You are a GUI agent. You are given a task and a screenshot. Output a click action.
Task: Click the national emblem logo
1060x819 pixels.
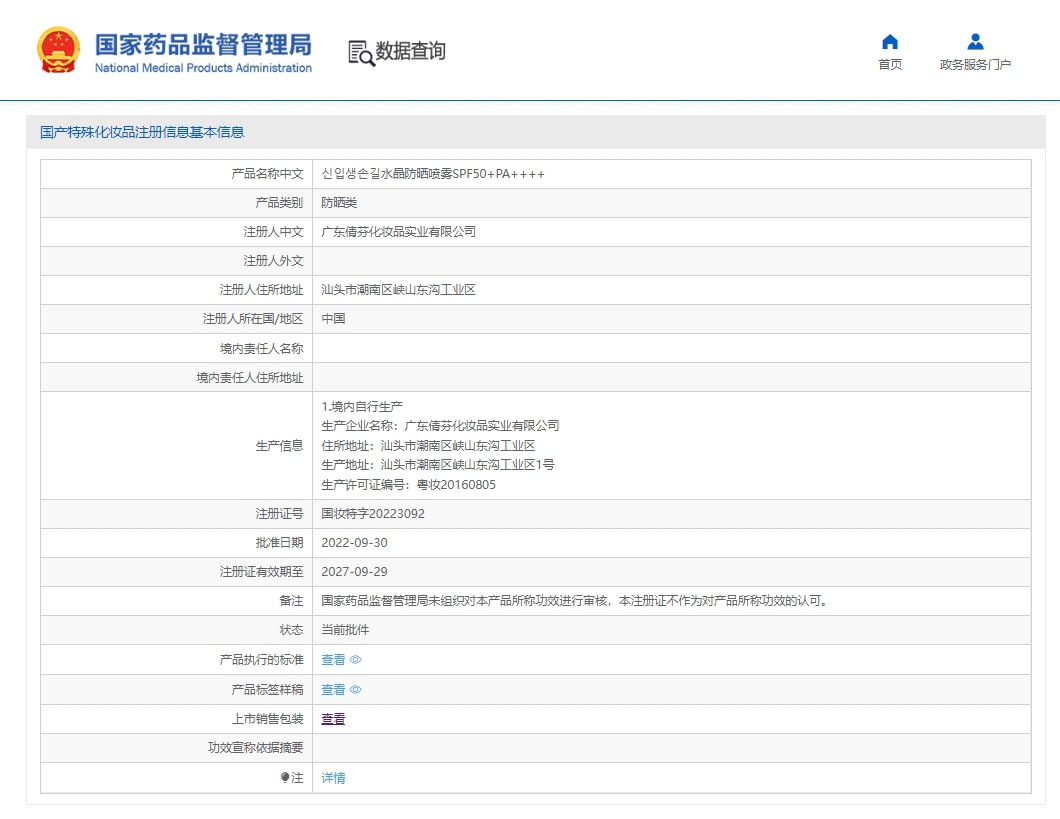pyautogui.click(x=57, y=50)
